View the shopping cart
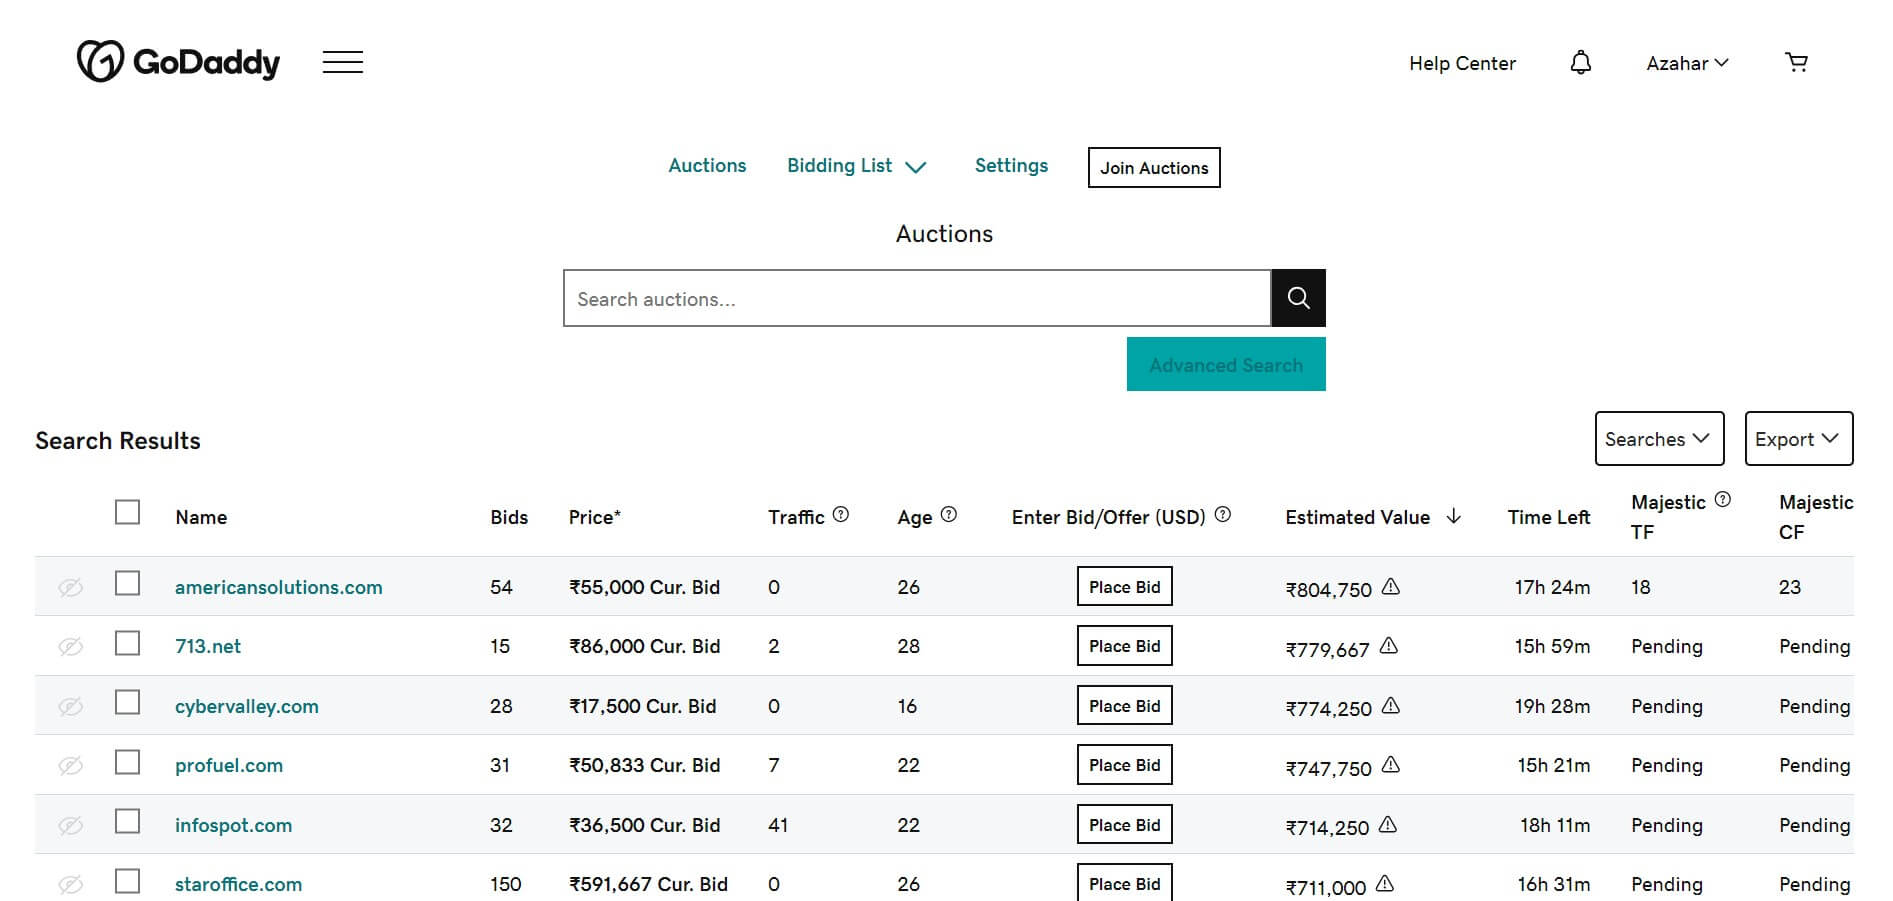This screenshot has width=1893, height=901. coord(1797,61)
